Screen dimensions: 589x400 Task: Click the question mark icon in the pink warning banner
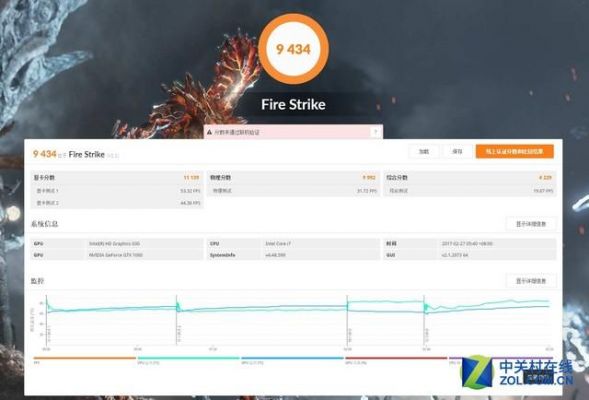(375, 132)
